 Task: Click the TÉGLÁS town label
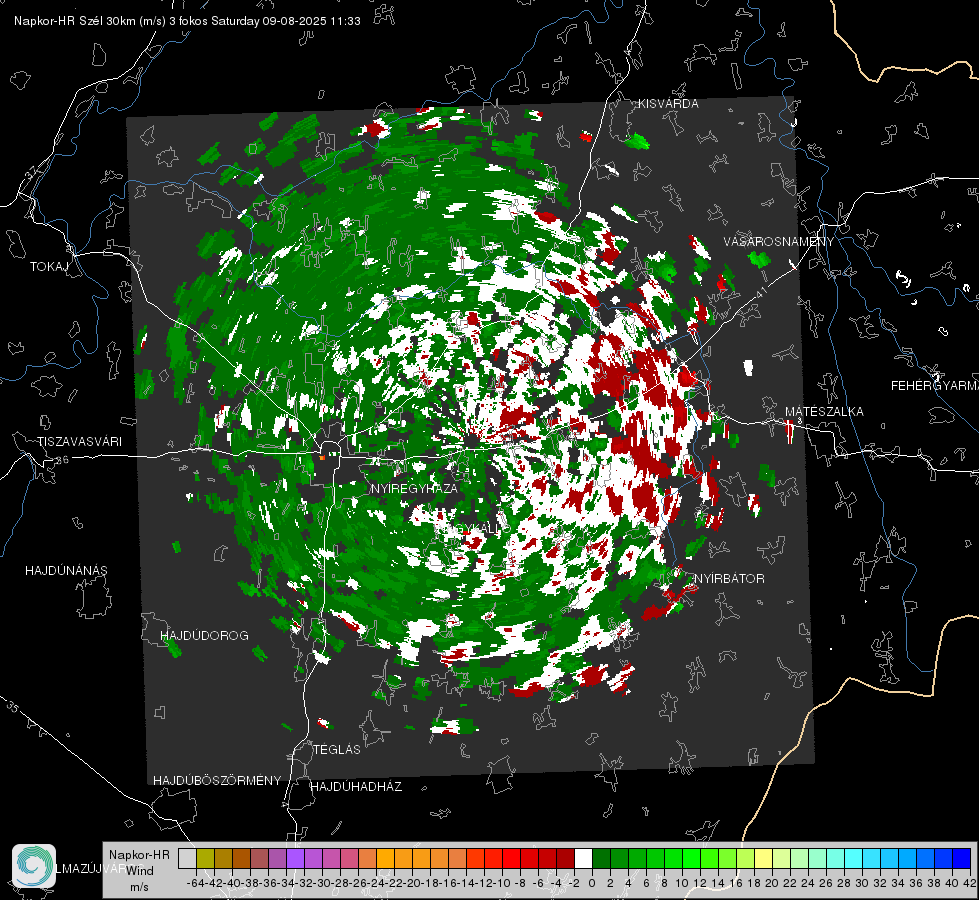[x=337, y=750]
